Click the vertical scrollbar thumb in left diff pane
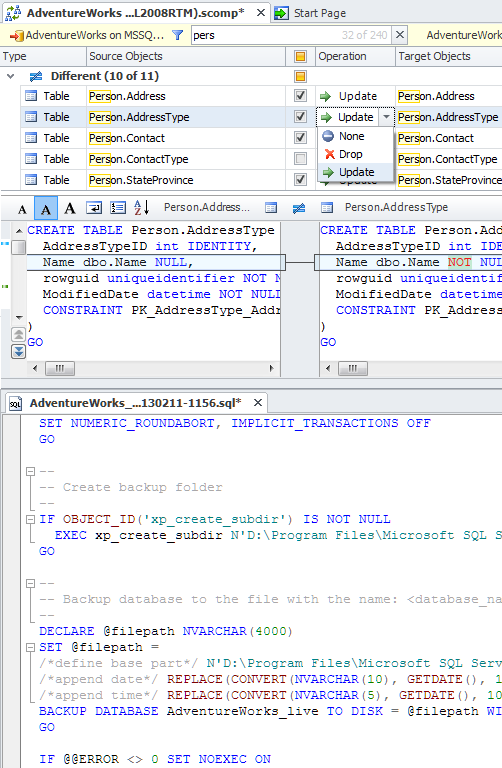 tap(19, 247)
